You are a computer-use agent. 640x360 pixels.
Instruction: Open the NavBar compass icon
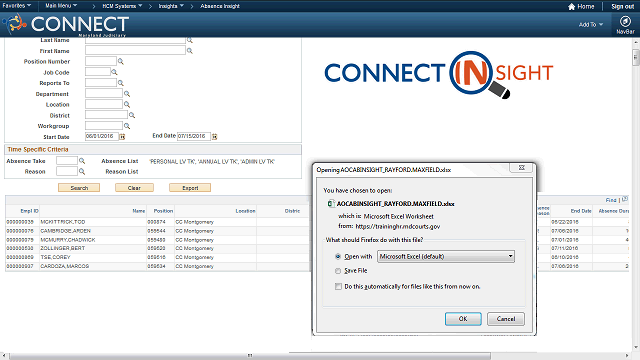[625, 21]
